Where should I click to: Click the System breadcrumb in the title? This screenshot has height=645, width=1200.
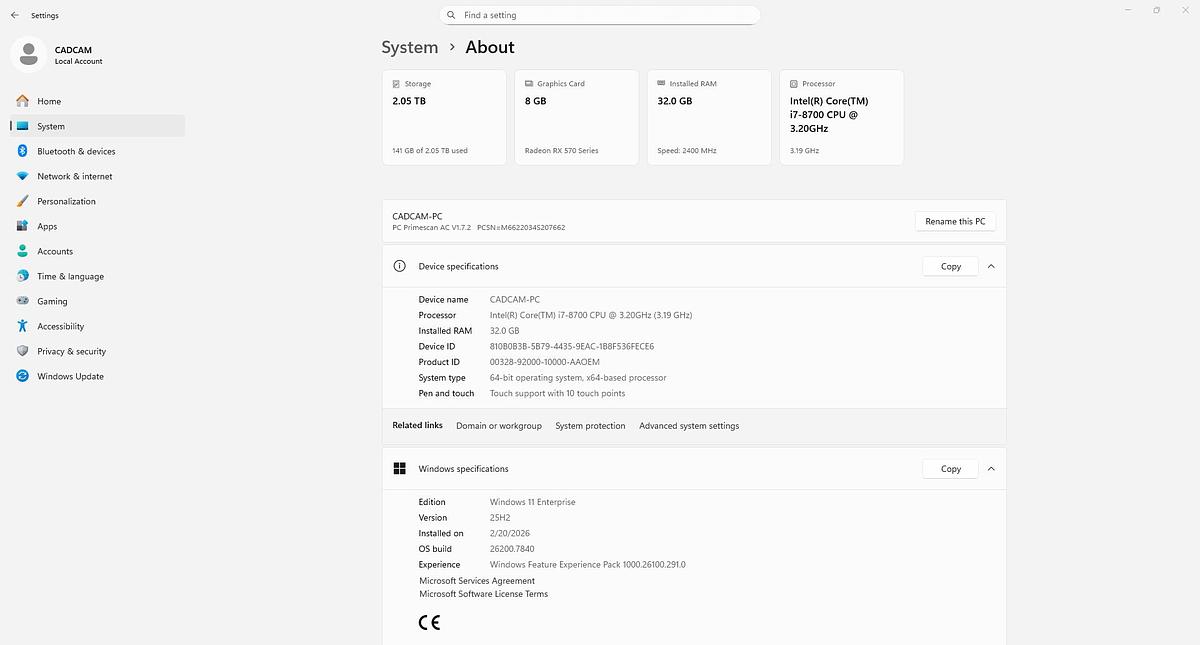coord(410,47)
